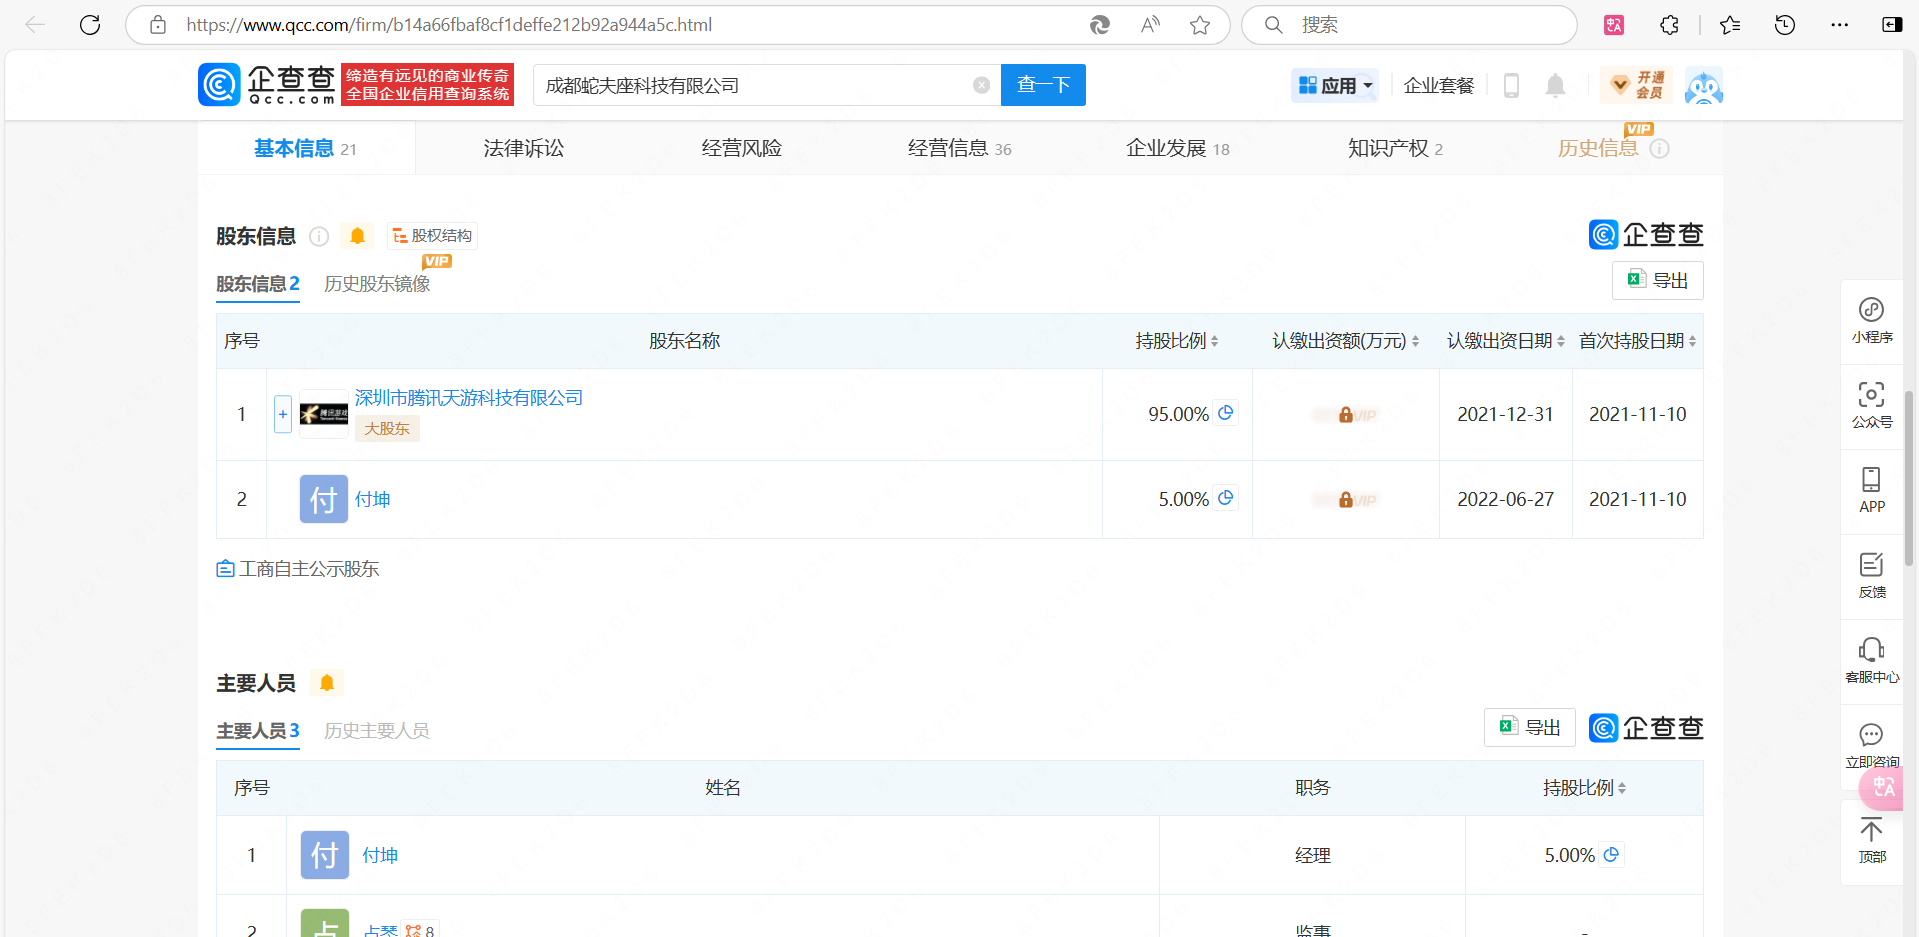
Task: Toggle the 股东信息 monitoring bell
Action: pos(357,236)
